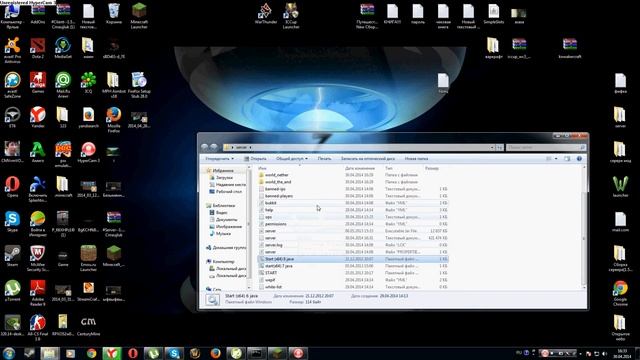This screenshot has width=640, height=360.
Task: Switch to Yandex browser in the taskbar
Action: [111, 353]
